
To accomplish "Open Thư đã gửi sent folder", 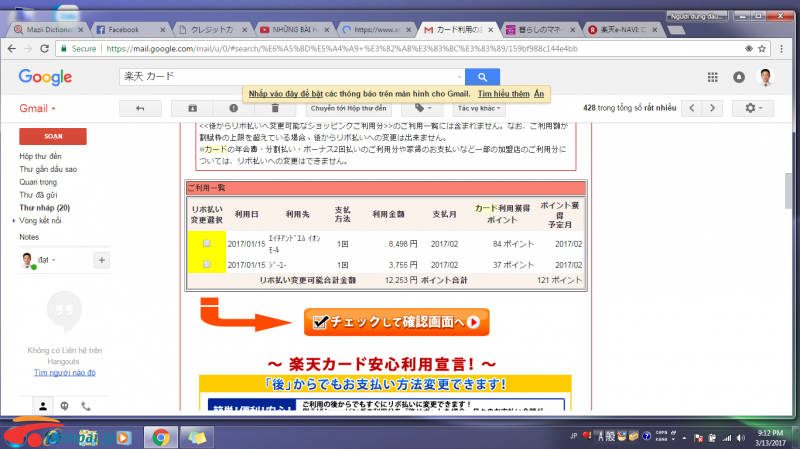I will [38, 195].
